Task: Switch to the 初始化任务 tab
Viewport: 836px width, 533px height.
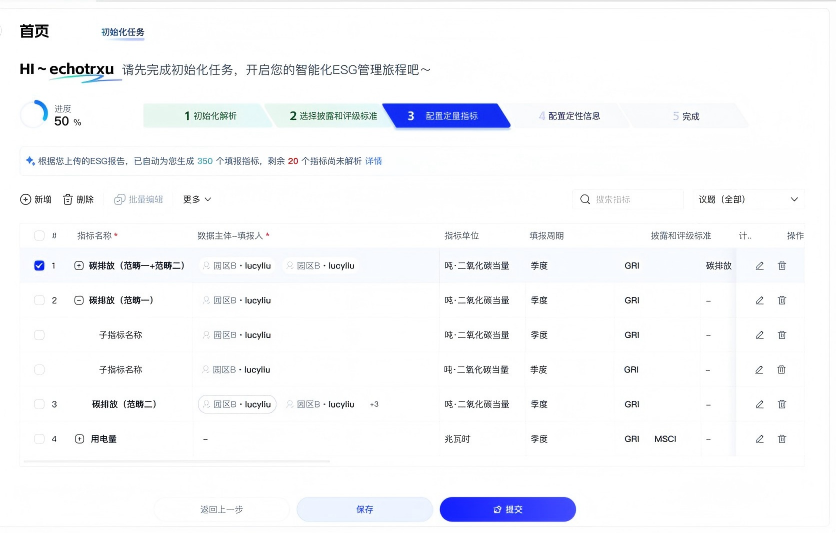Action: [123, 32]
